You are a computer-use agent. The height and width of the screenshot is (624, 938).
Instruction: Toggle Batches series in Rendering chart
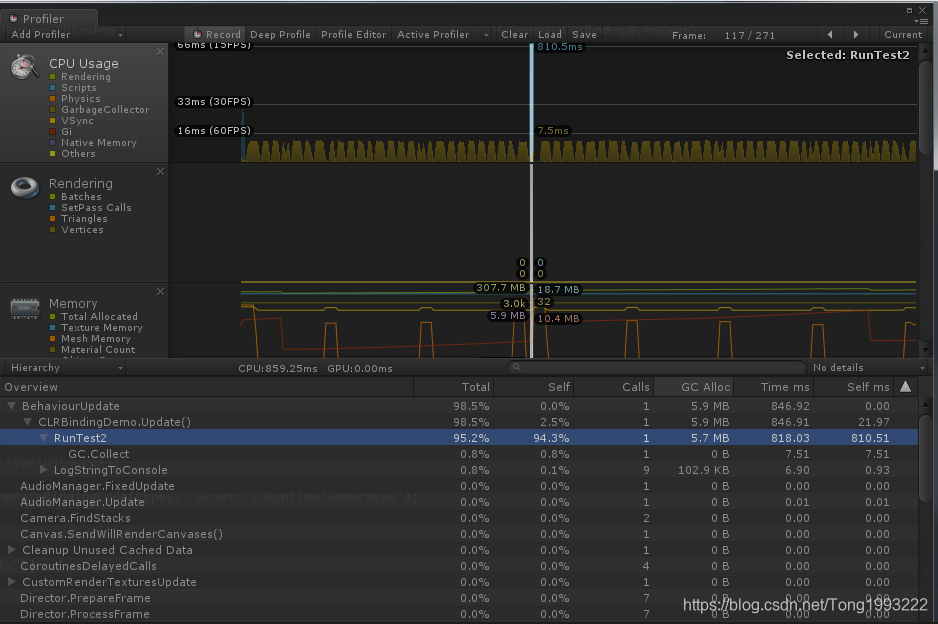point(53,197)
